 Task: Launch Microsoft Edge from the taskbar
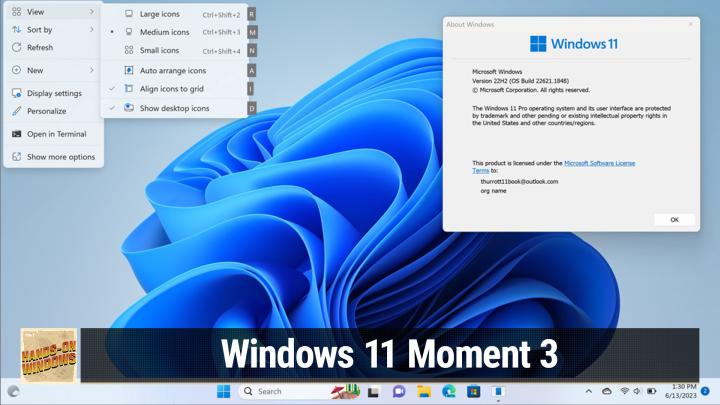(449, 392)
